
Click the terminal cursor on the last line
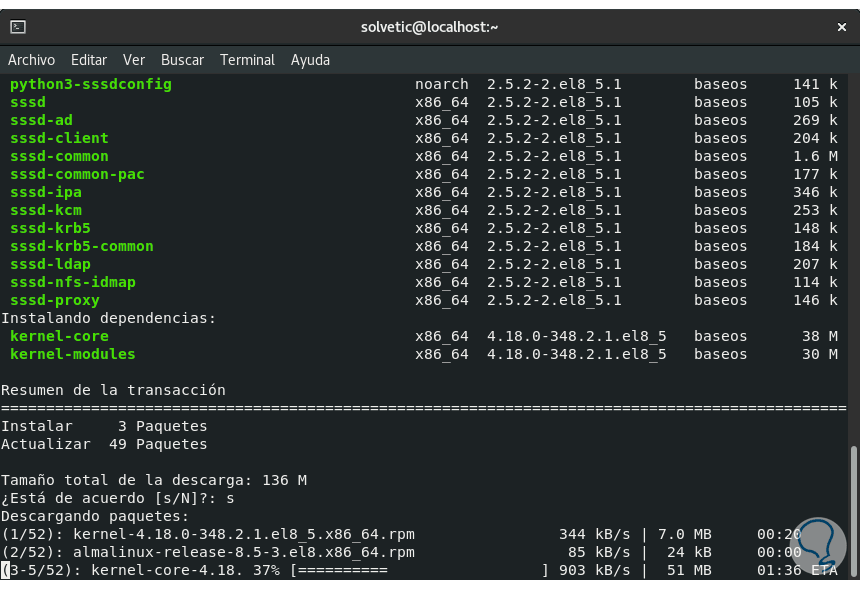point(5,570)
